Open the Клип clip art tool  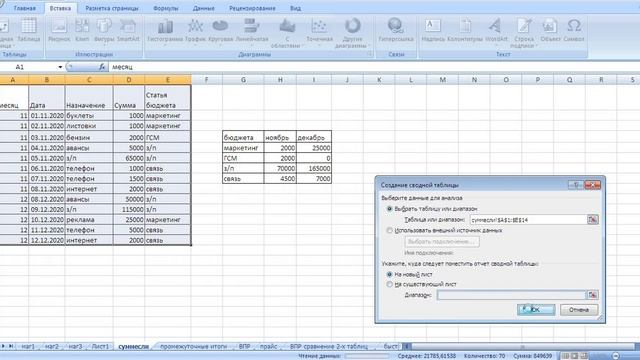(82, 31)
